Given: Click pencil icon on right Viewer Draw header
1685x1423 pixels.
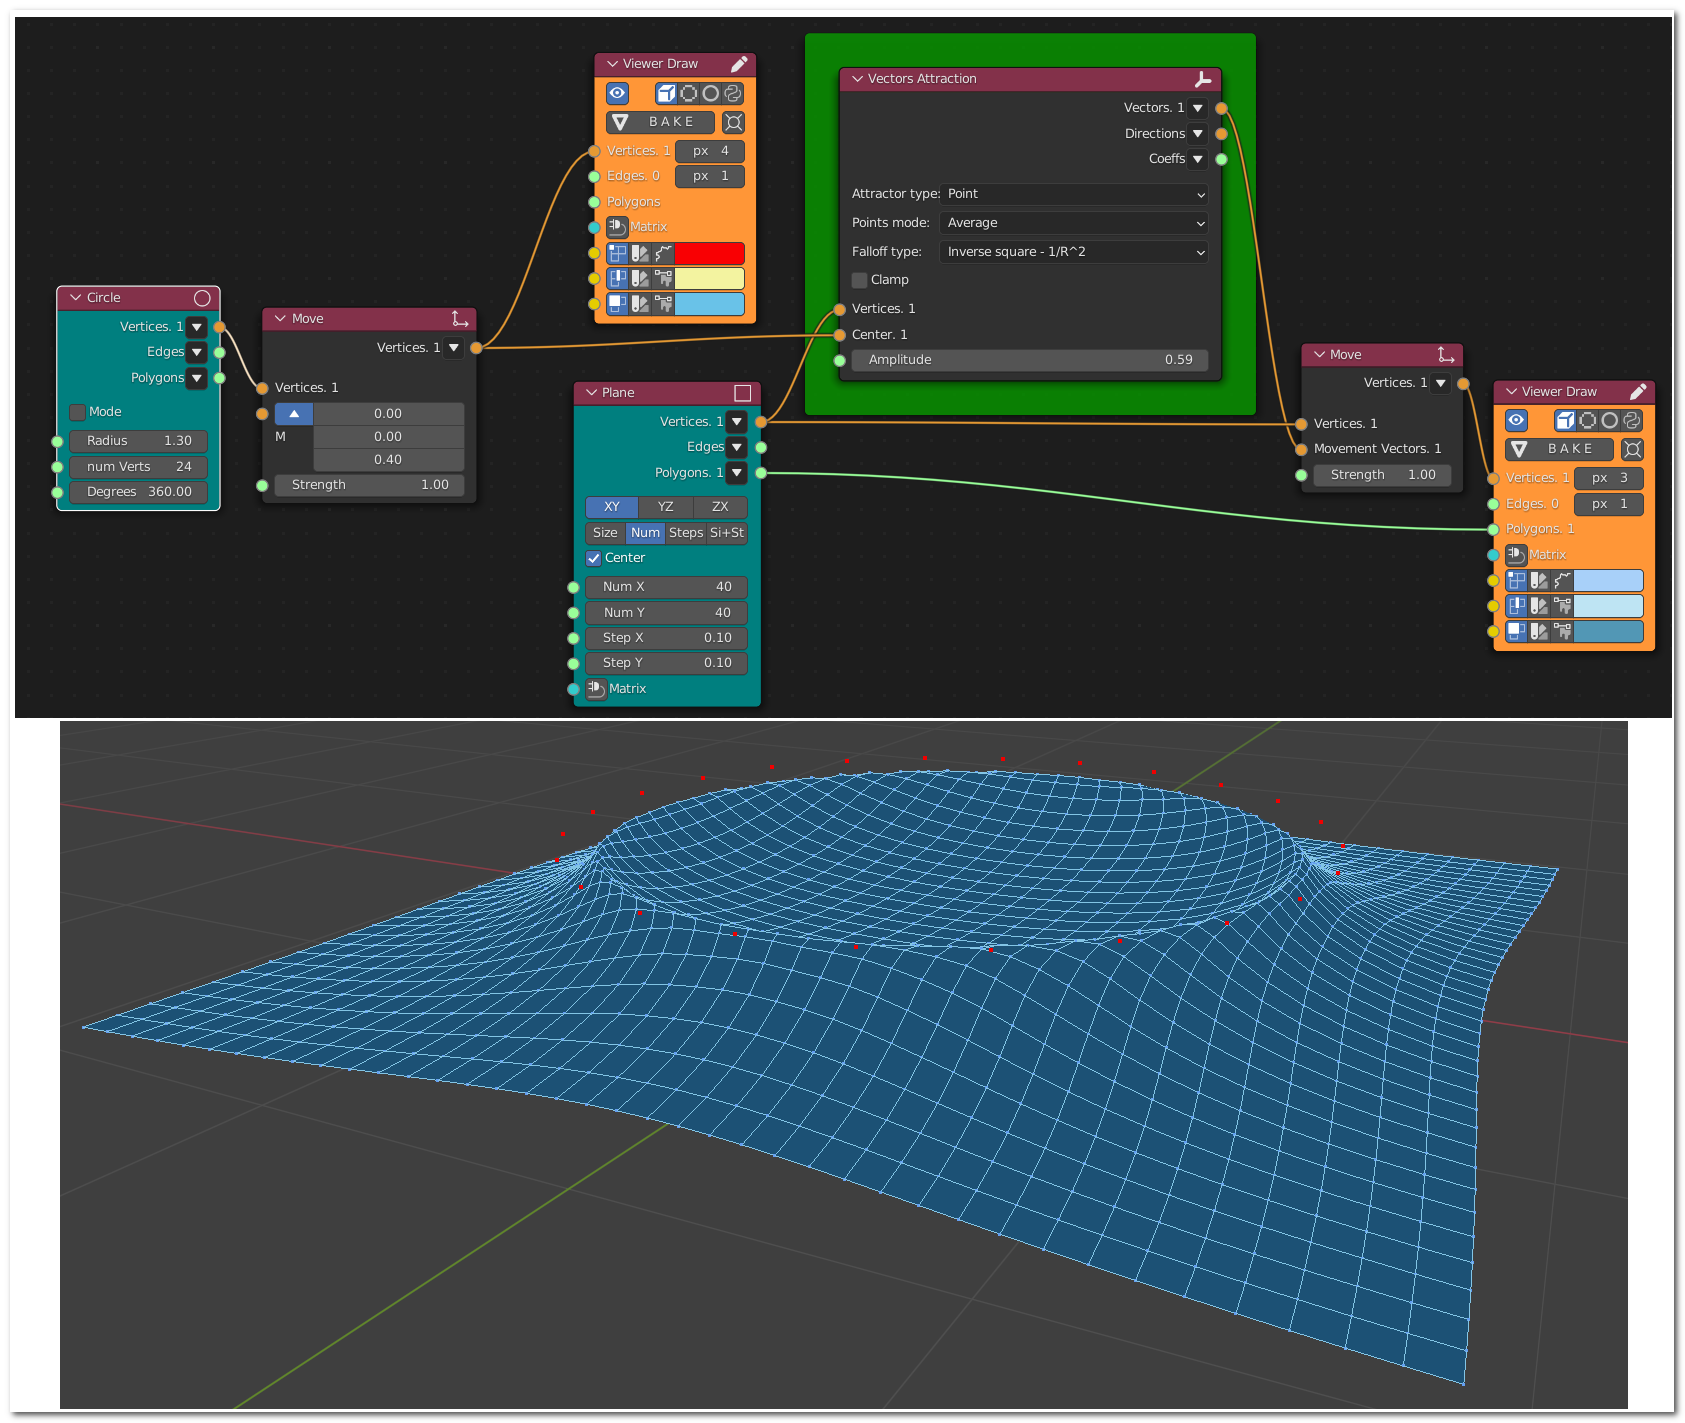Looking at the screenshot, I should point(1638,392).
